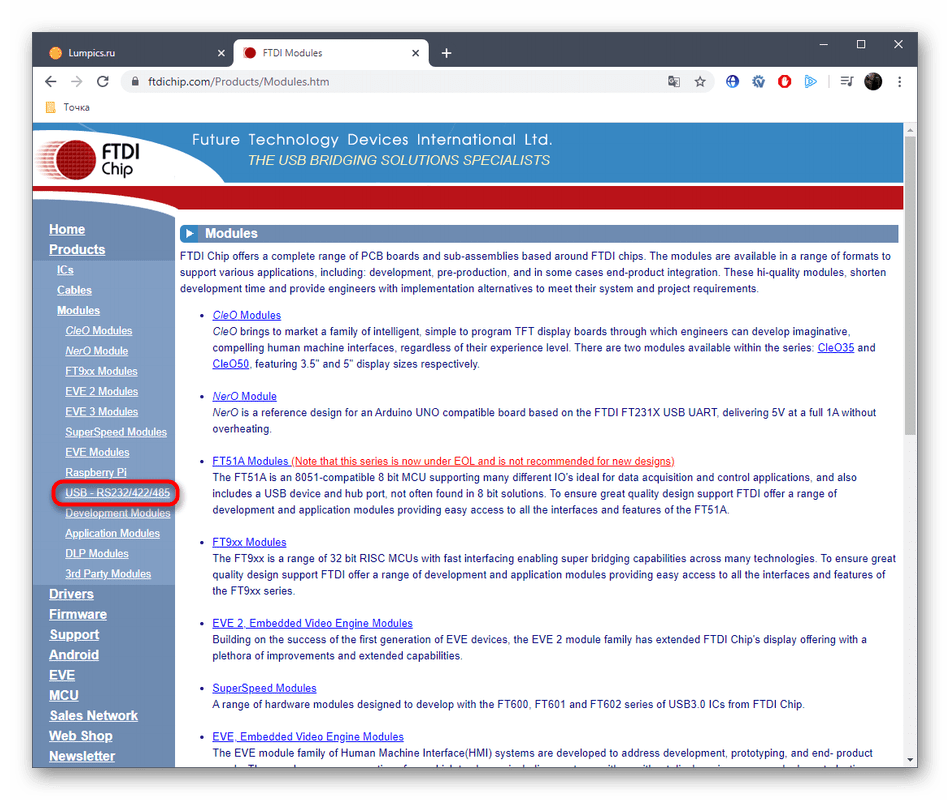Click the browser back arrow
Screen dimensions: 950x800
pos(51,82)
